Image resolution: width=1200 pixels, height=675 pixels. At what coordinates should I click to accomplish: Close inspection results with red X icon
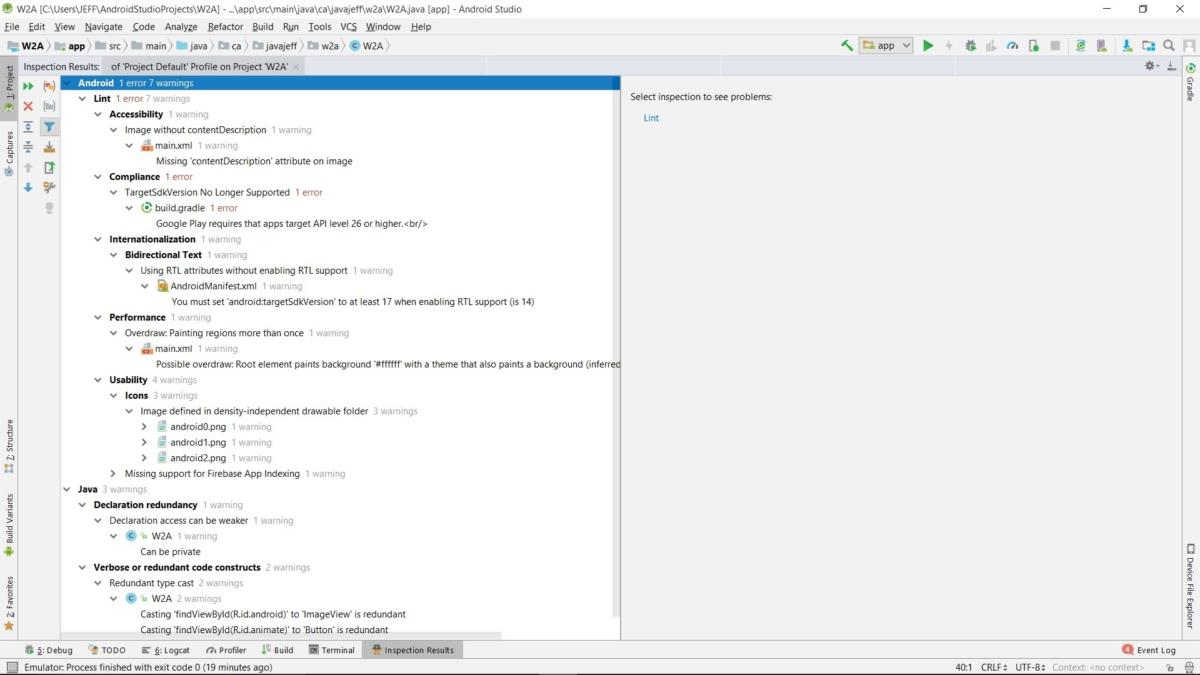28,106
